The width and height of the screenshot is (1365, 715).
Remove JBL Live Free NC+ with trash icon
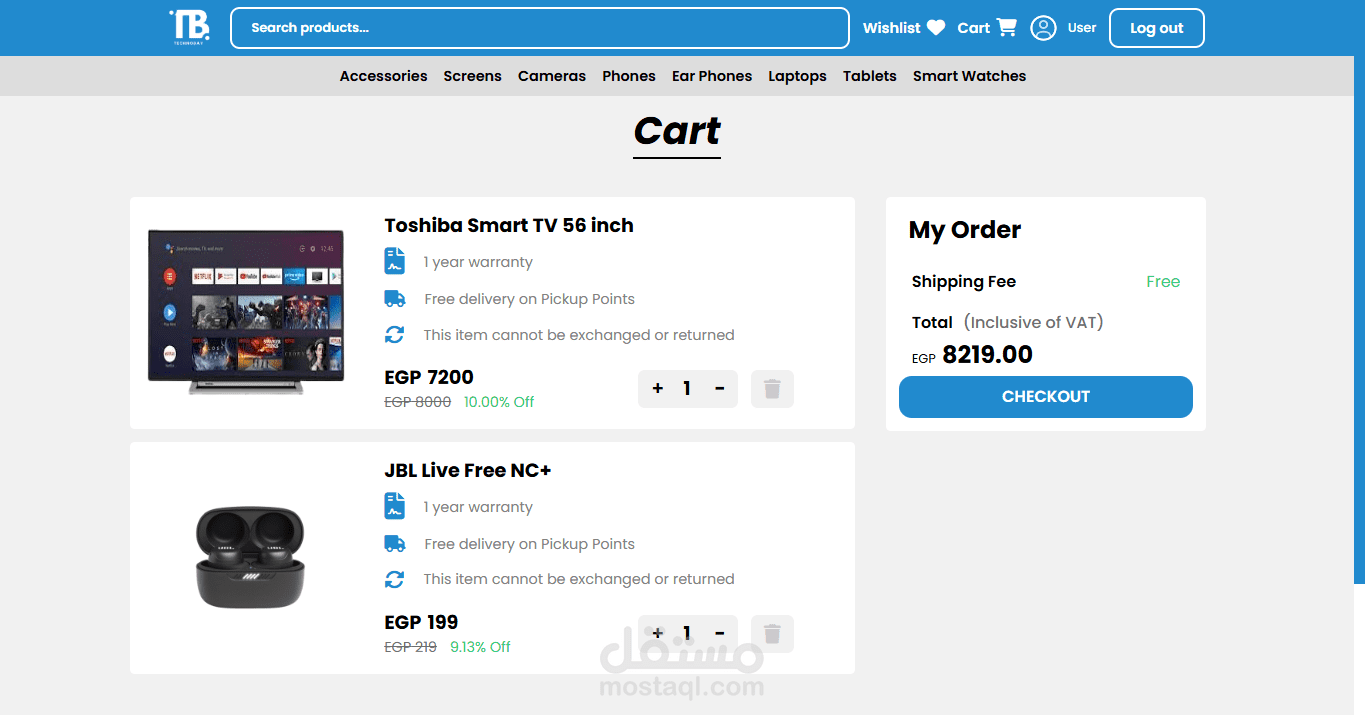point(772,634)
